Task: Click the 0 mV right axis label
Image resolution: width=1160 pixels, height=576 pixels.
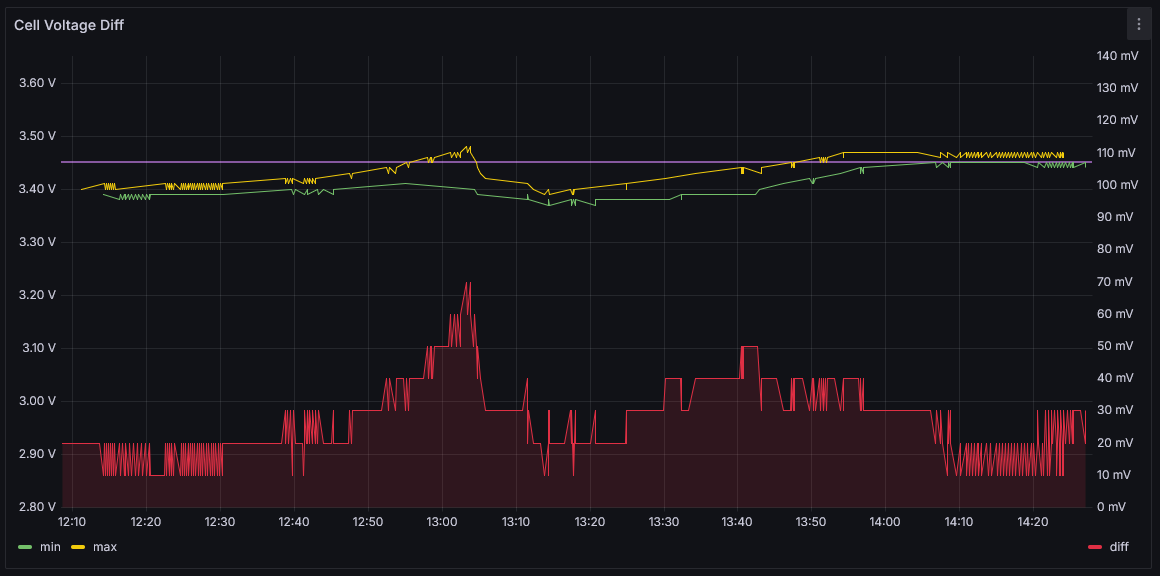Action: [x=1113, y=507]
